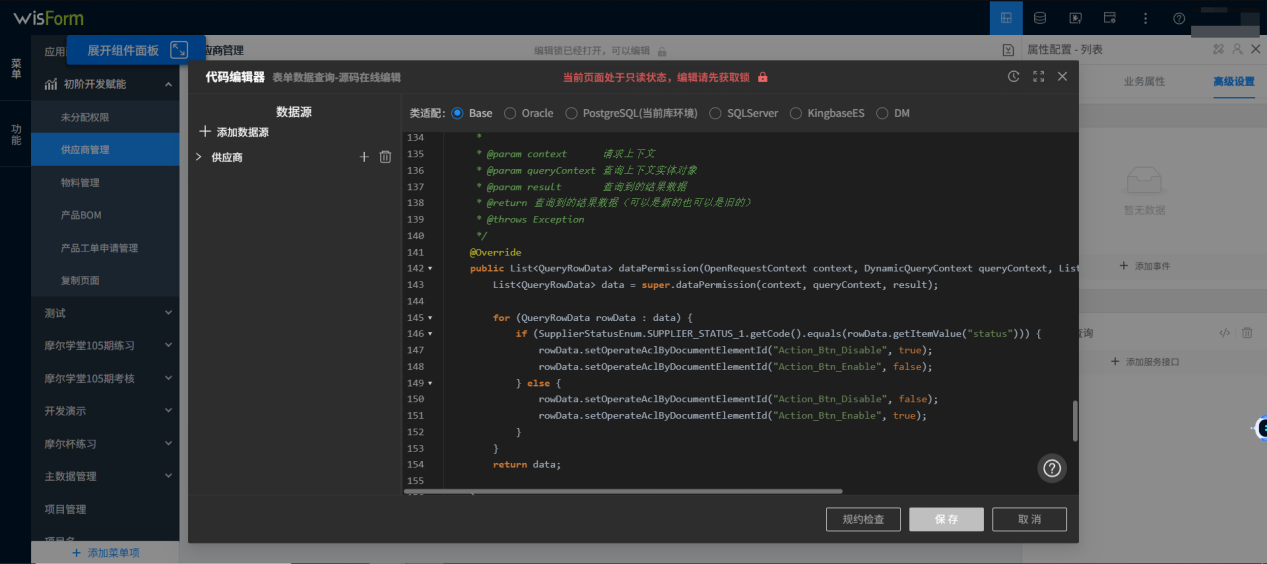This screenshot has height=564, width=1267.
Task: Switch to the 高级设置 tab
Action: 1233,82
